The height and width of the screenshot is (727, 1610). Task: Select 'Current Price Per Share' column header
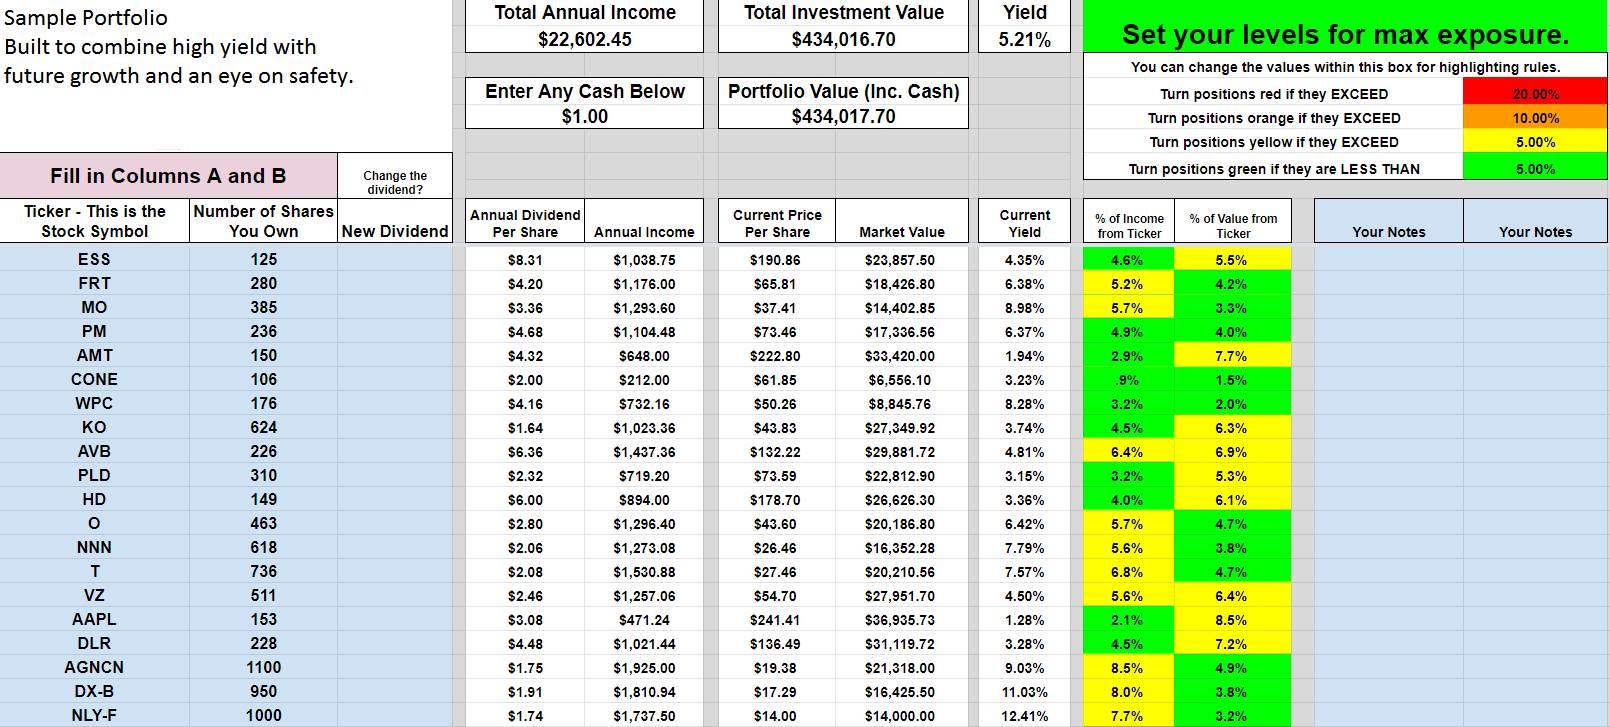[777, 223]
